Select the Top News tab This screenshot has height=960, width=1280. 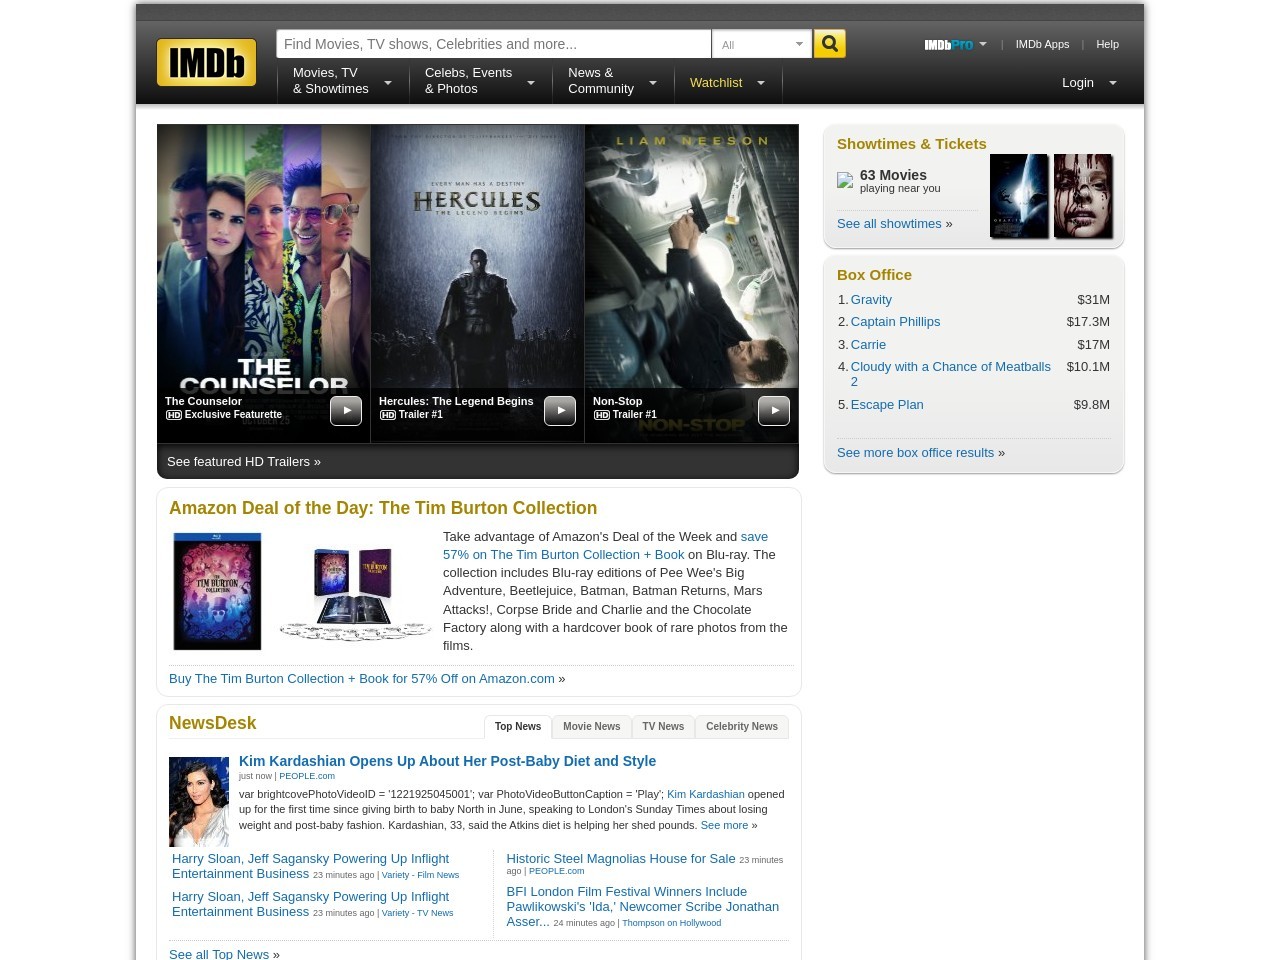(x=518, y=727)
